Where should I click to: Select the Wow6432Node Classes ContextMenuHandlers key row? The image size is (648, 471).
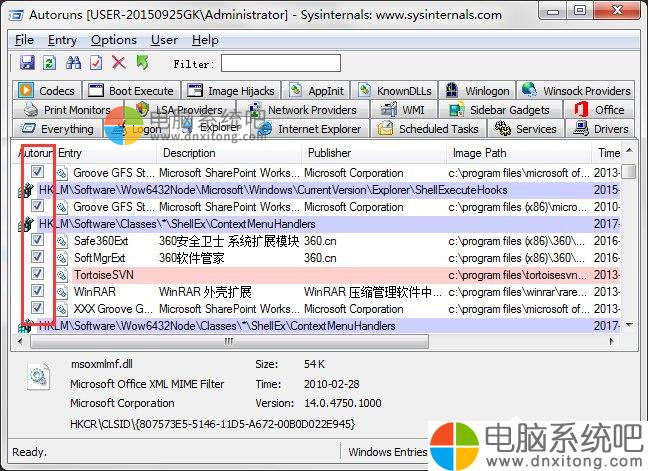click(x=318, y=326)
